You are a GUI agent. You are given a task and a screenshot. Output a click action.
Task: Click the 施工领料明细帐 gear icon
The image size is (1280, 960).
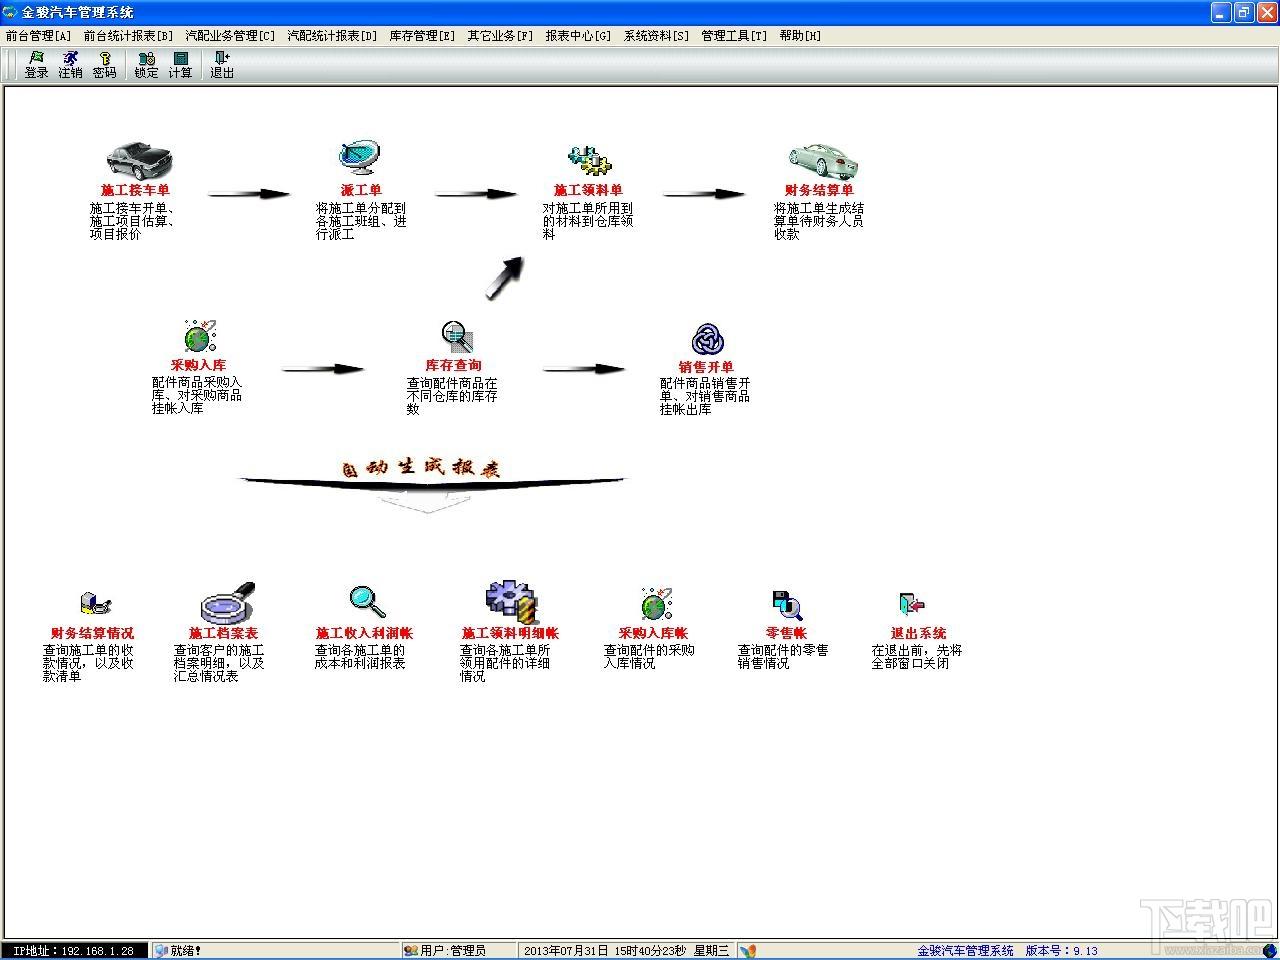pos(511,602)
